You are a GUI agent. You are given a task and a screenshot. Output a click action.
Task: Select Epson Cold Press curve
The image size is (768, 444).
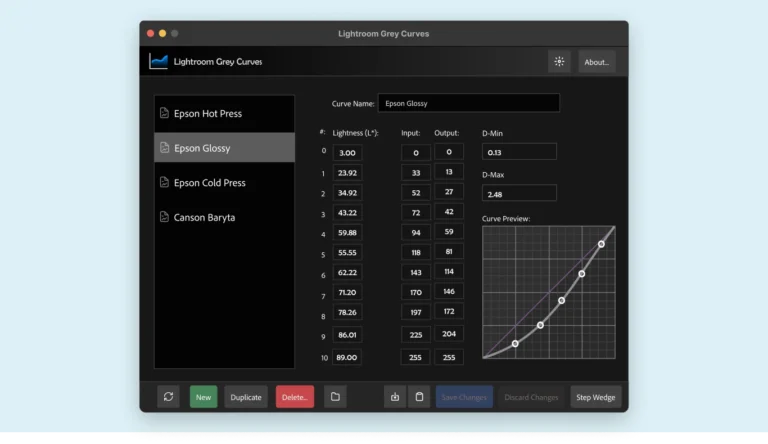pos(224,182)
